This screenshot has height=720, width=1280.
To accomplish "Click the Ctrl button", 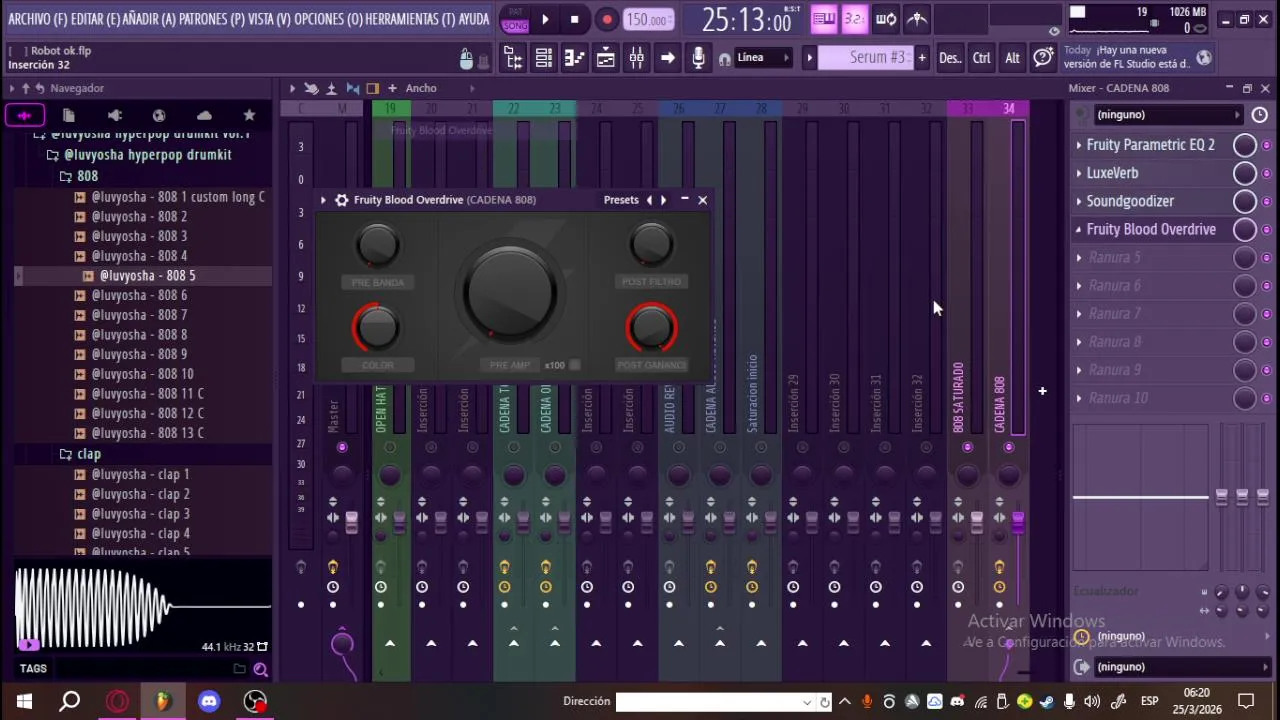I will (x=981, y=58).
